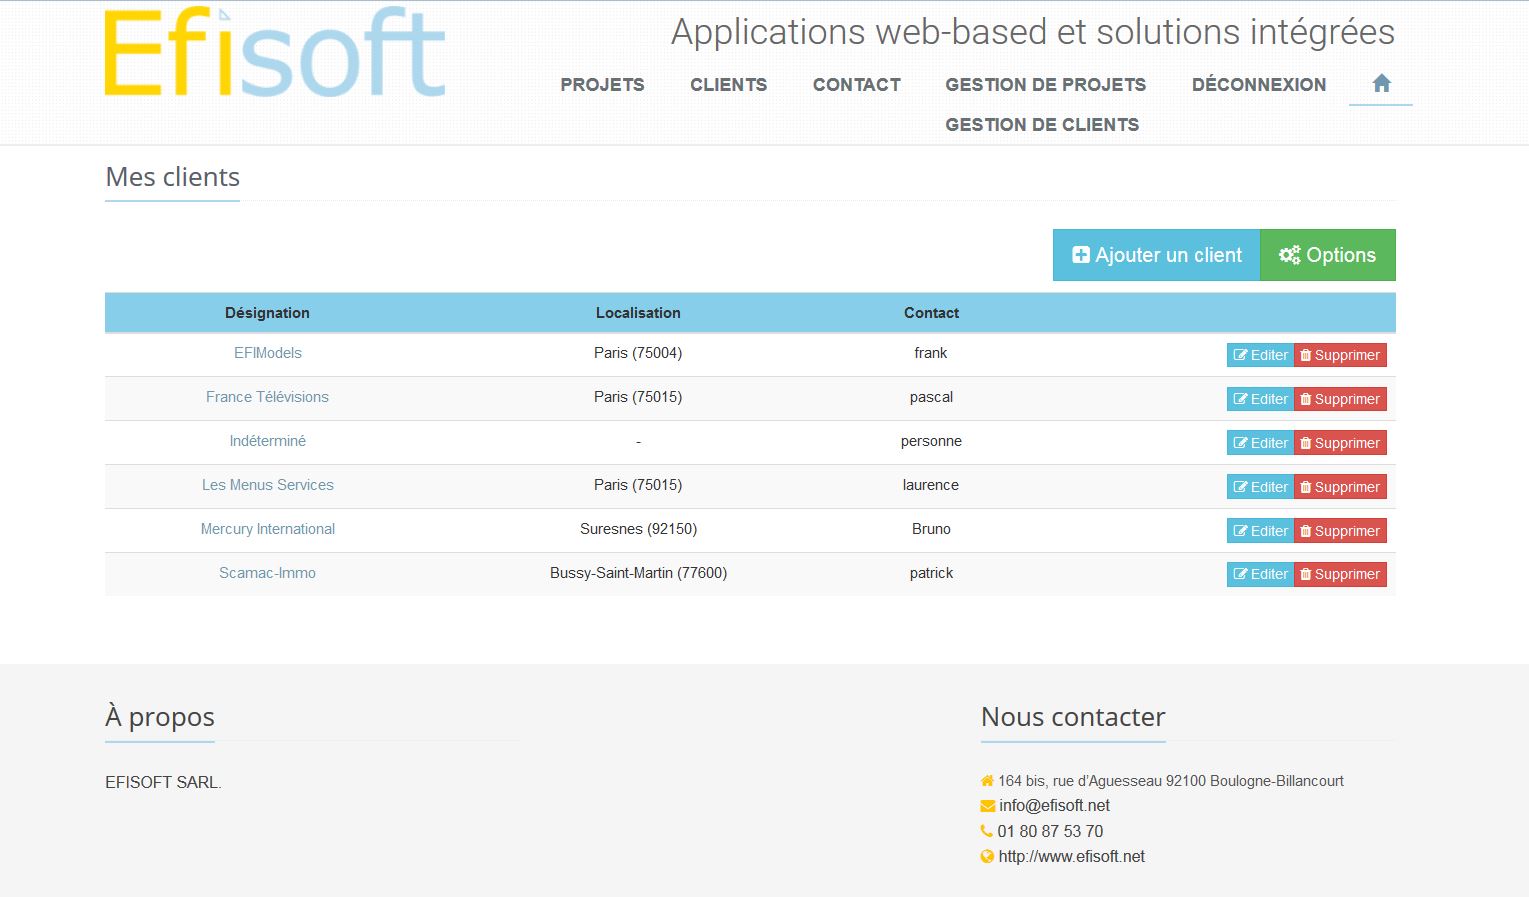Select Gestion de clients menu

pos(1042,125)
